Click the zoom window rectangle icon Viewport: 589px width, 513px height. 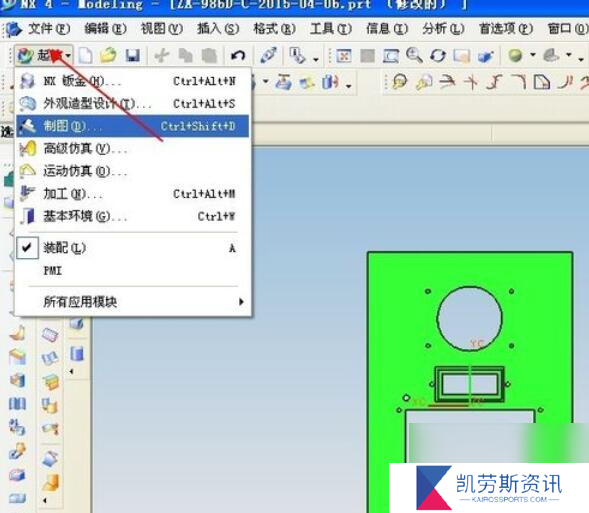pos(391,56)
